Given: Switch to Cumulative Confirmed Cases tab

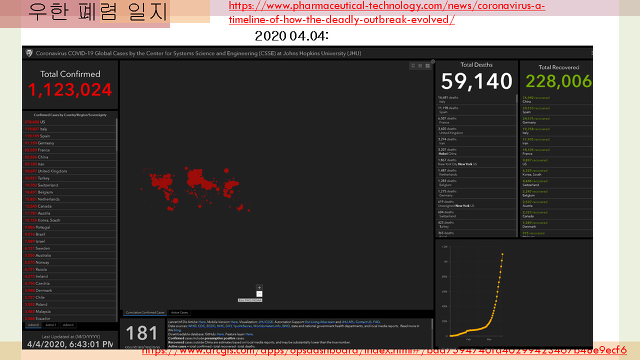Looking at the screenshot, I should point(145,313).
